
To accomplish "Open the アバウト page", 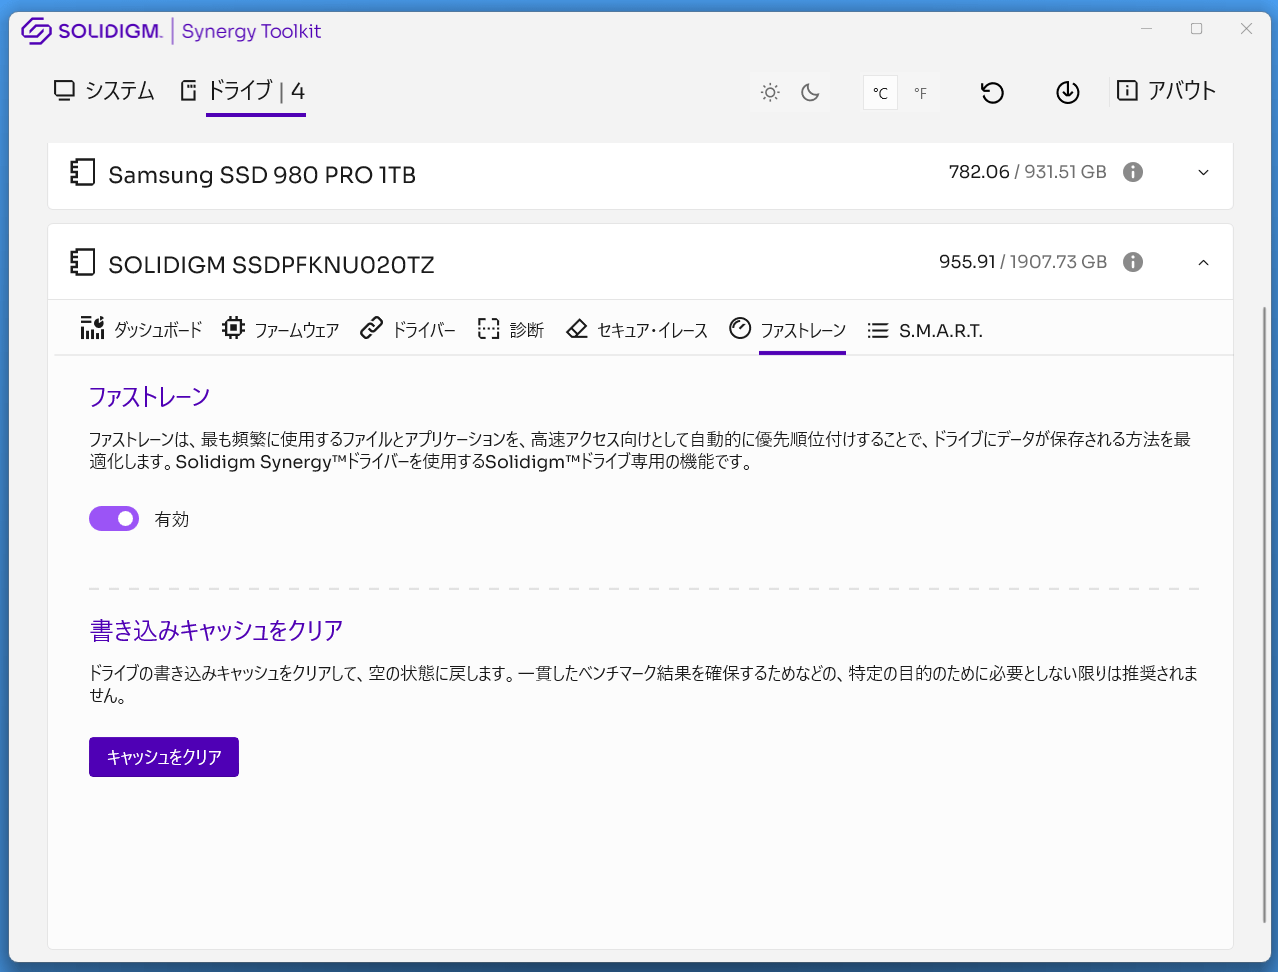I will (1166, 91).
